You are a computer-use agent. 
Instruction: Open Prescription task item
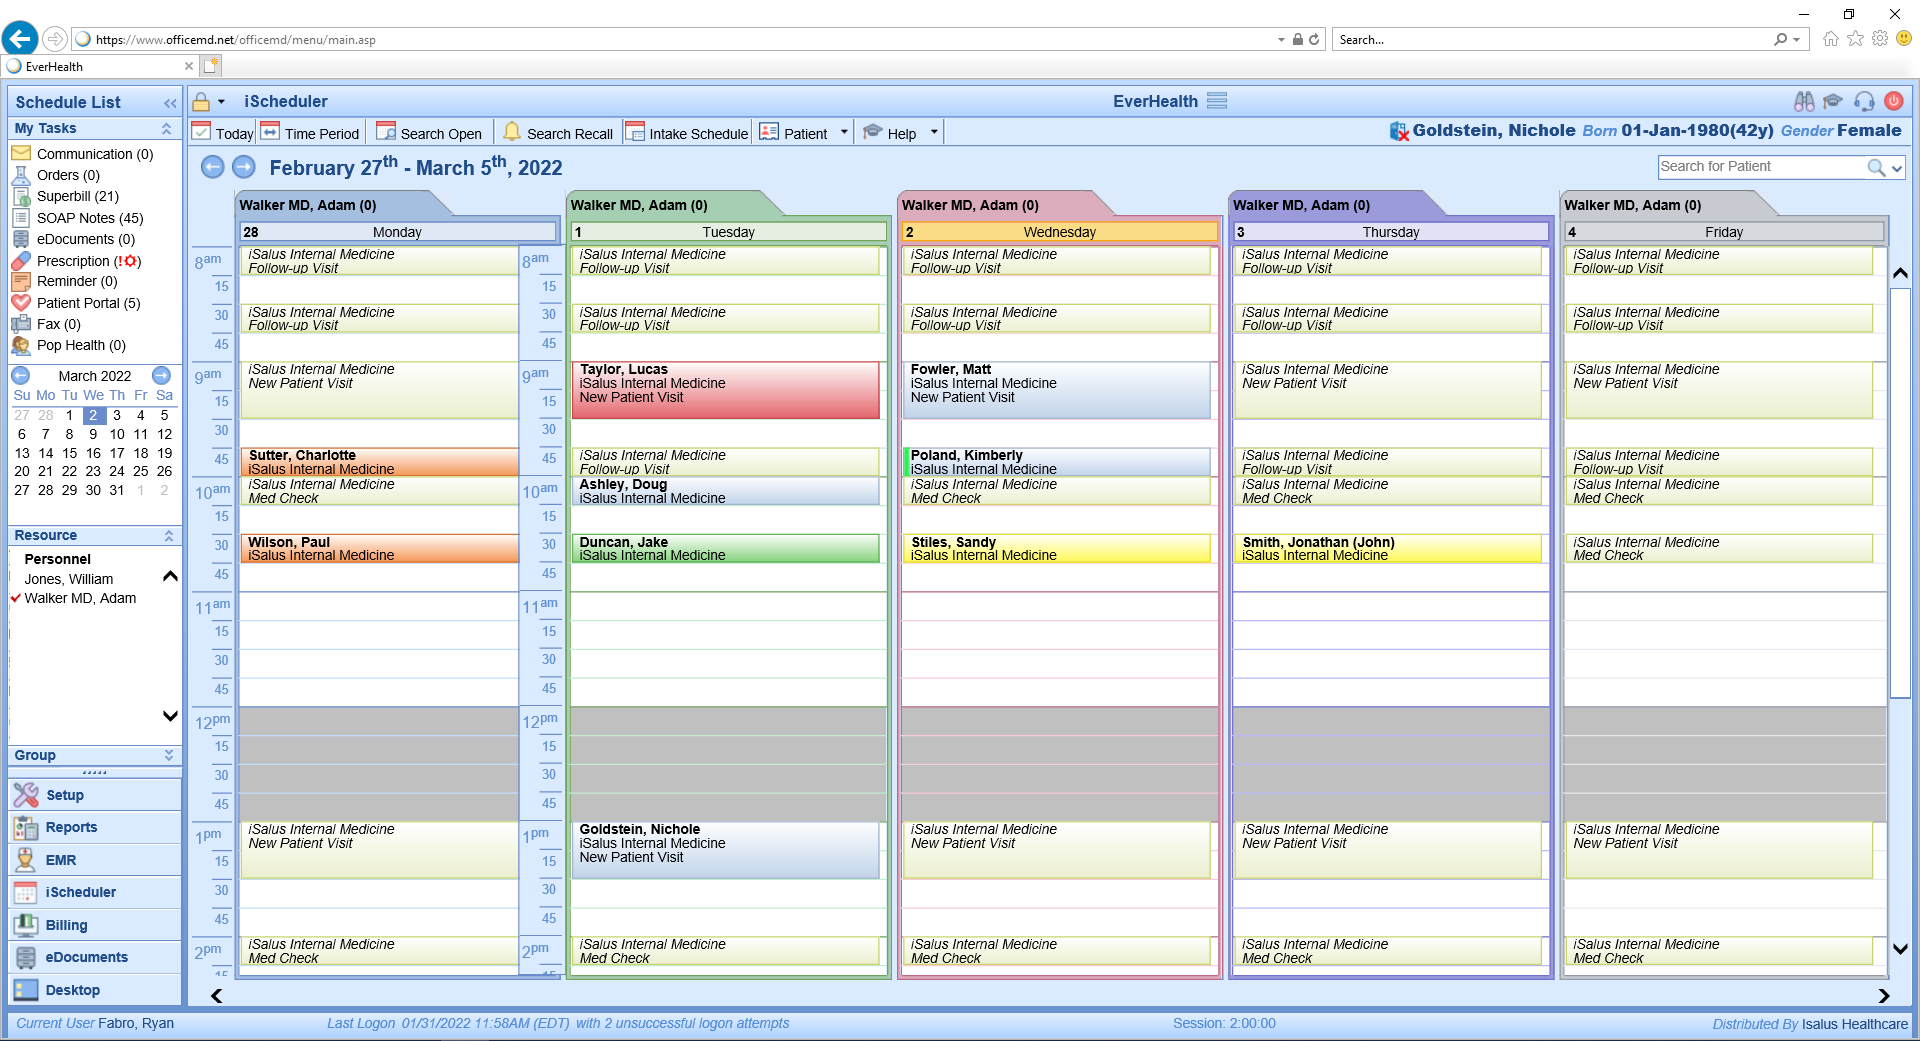click(77, 261)
